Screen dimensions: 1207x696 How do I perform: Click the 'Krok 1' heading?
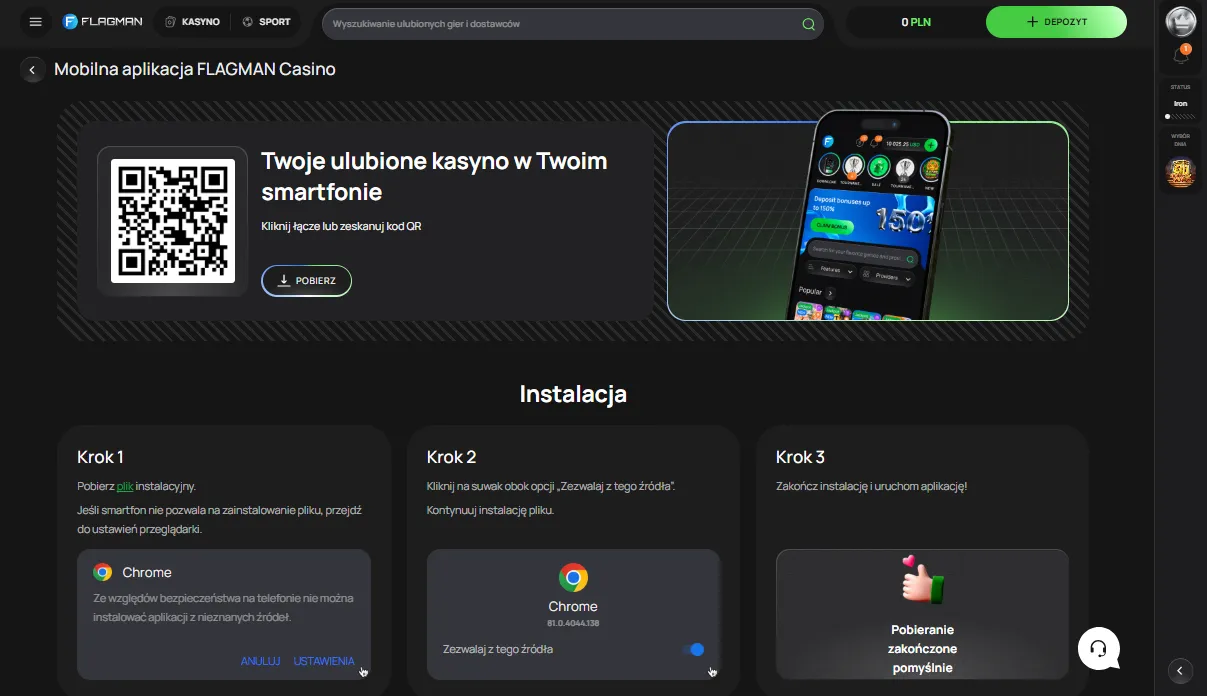point(100,457)
